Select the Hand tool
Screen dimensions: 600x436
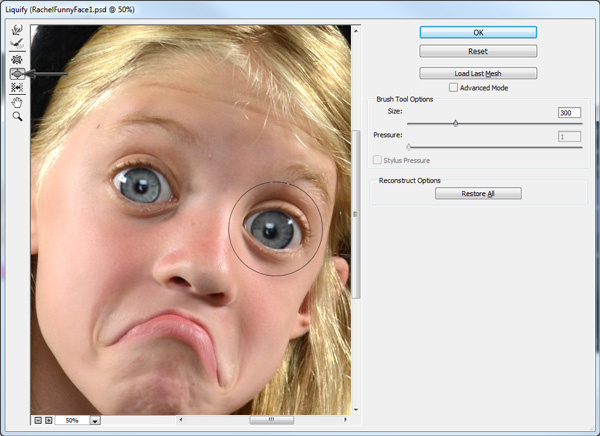pyautogui.click(x=17, y=102)
